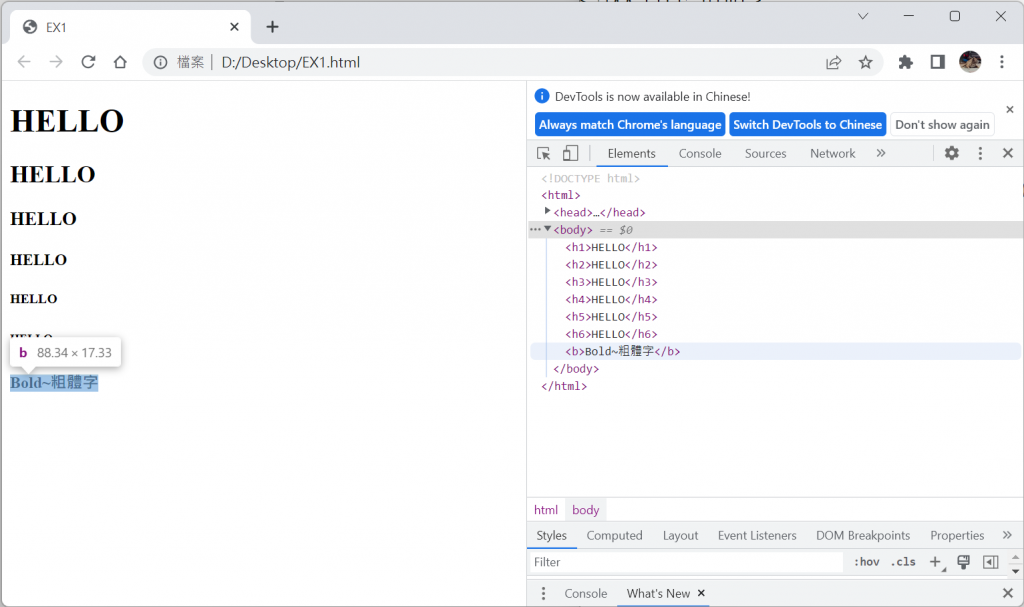Open a new browser tab
This screenshot has width=1024, height=607.
coord(272,27)
